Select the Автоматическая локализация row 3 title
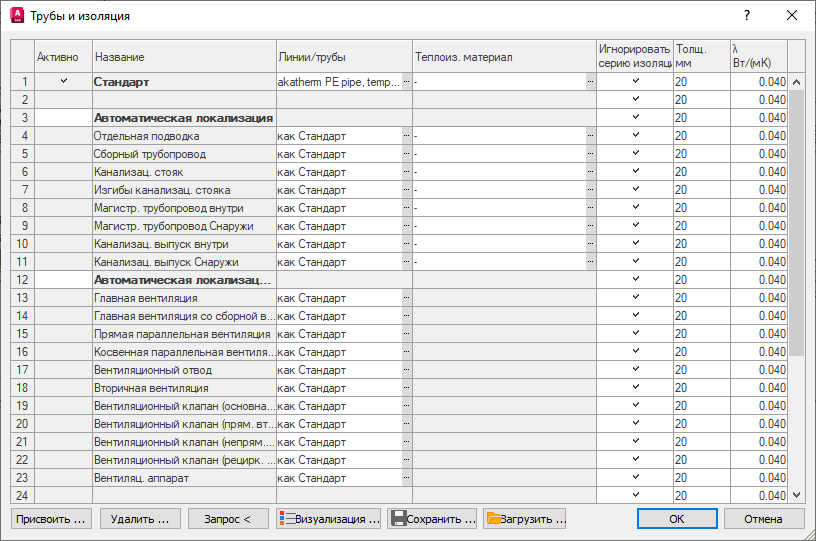The image size is (816, 541). [183, 118]
